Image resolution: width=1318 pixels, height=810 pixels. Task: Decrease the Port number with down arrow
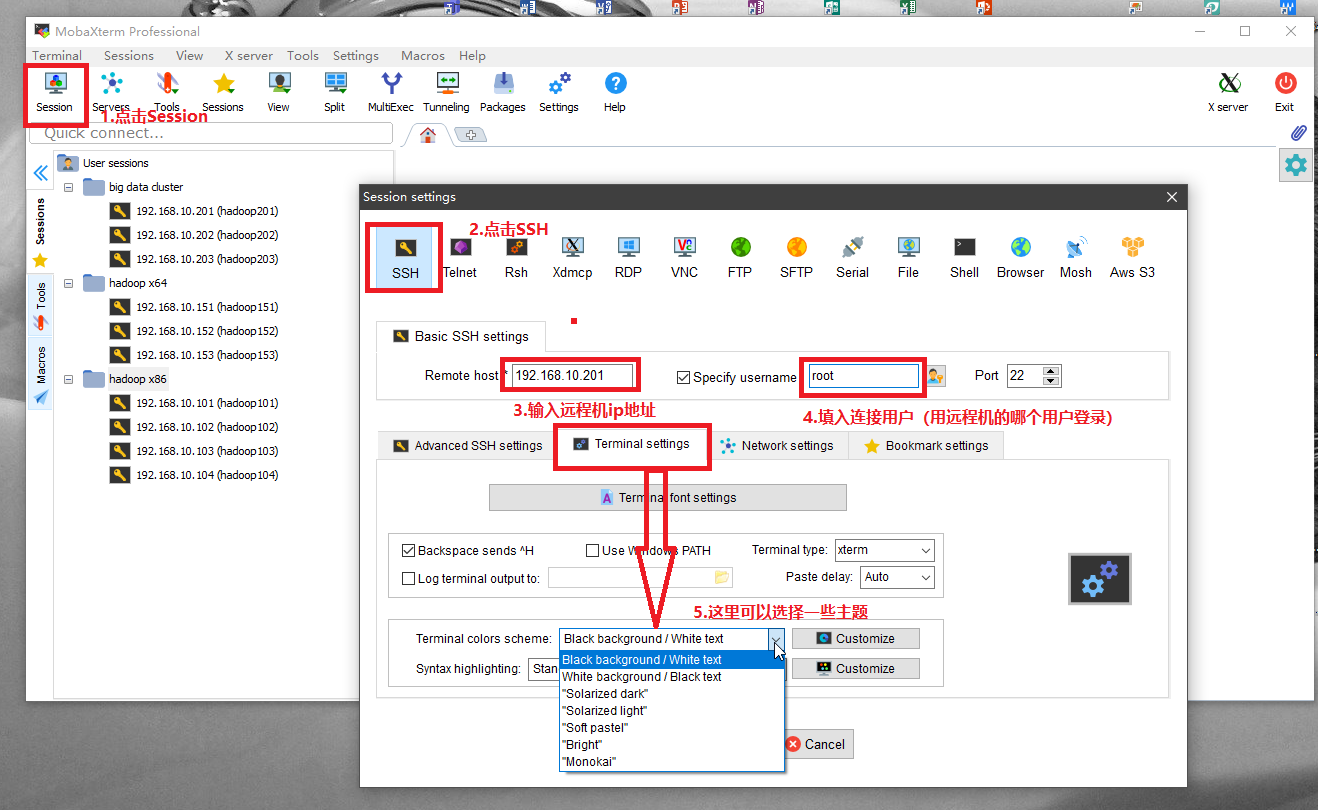click(x=1051, y=381)
